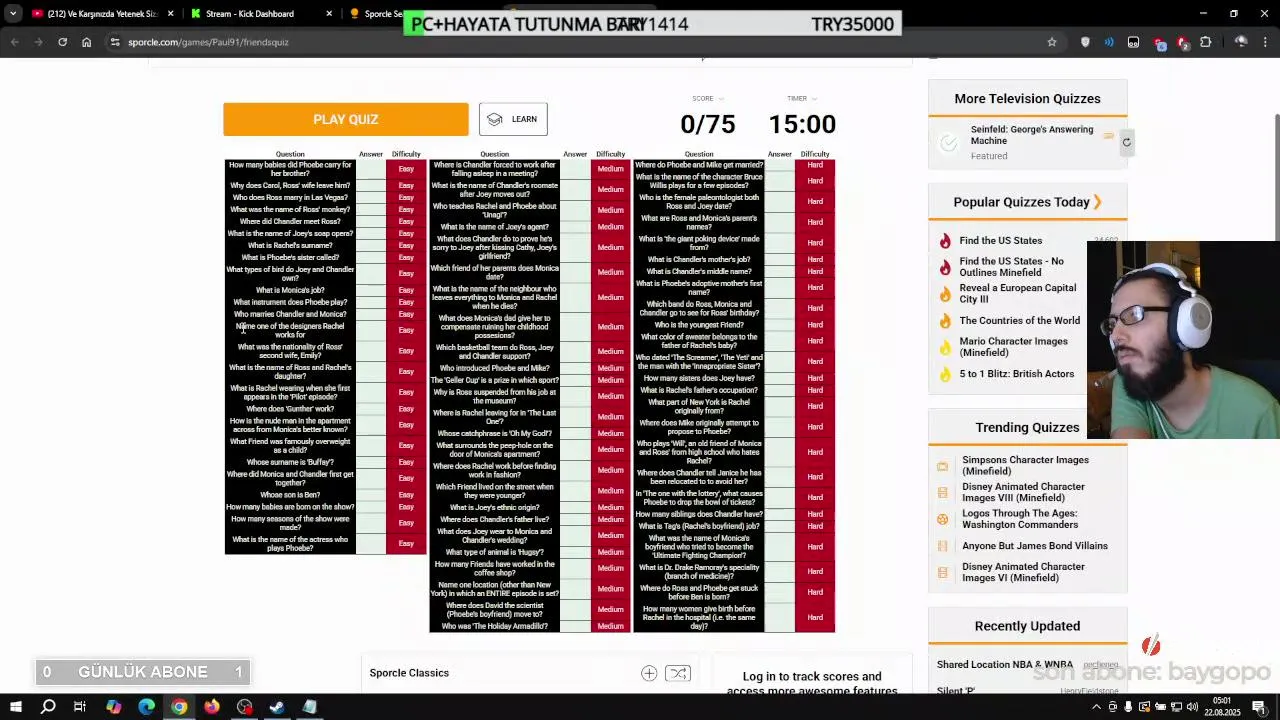Click Hard cell for 'Where do Phoebe and Mike get married?'
The height and width of the screenshot is (720, 1280).
point(815,165)
